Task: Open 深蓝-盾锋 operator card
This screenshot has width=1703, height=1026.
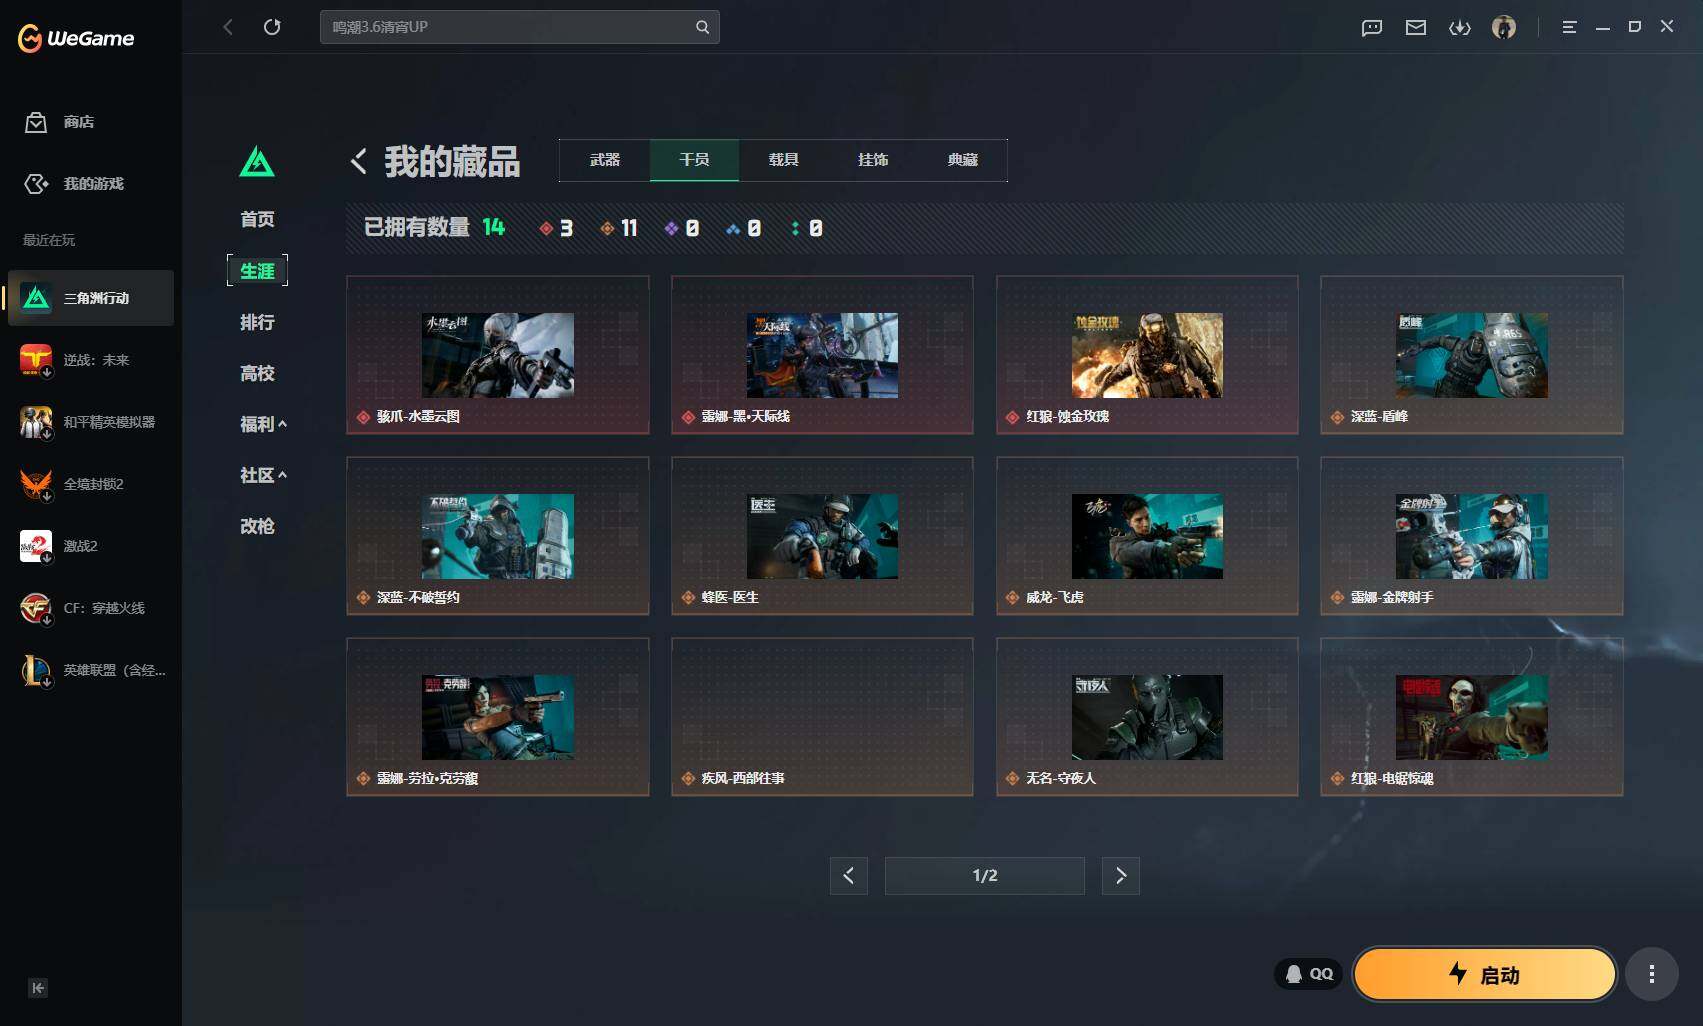Action: pyautogui.click(x=1472, y=355)
